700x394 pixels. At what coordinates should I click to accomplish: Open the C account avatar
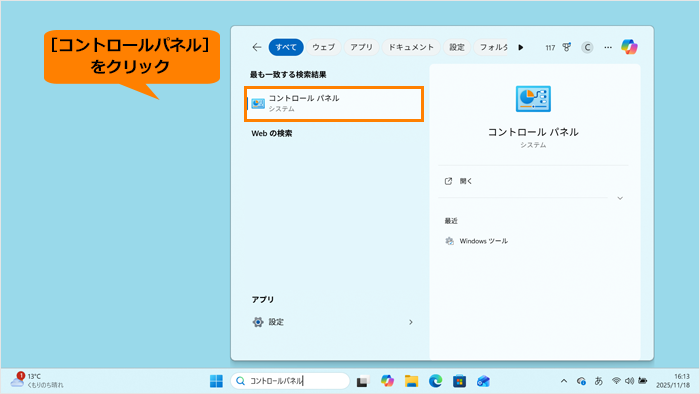tap(587, 47)
